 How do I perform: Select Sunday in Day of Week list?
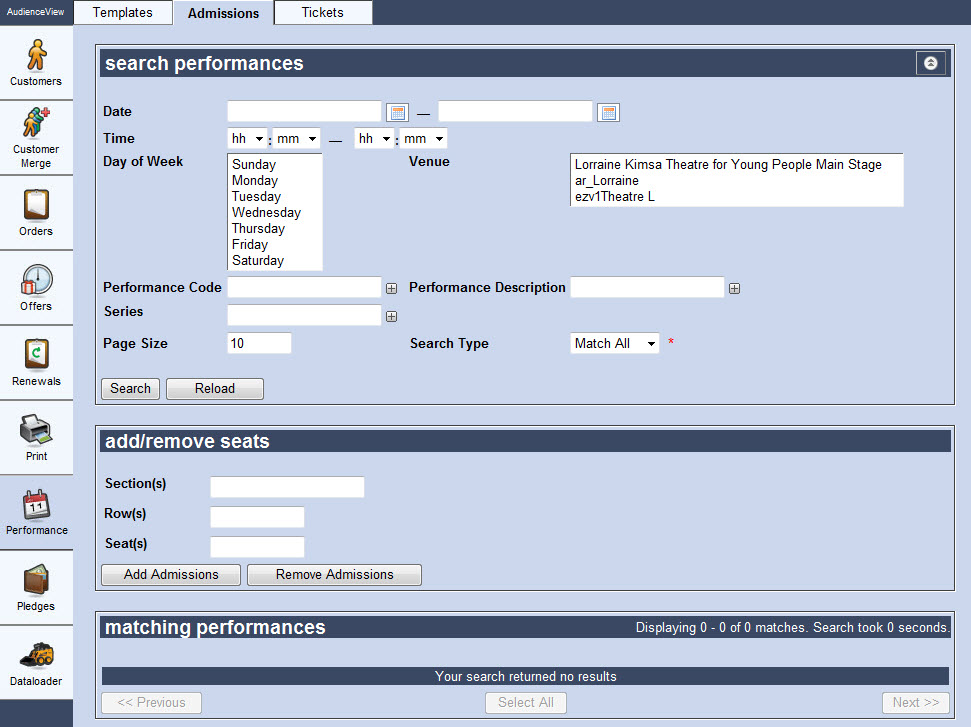click(x=275, y=165)
